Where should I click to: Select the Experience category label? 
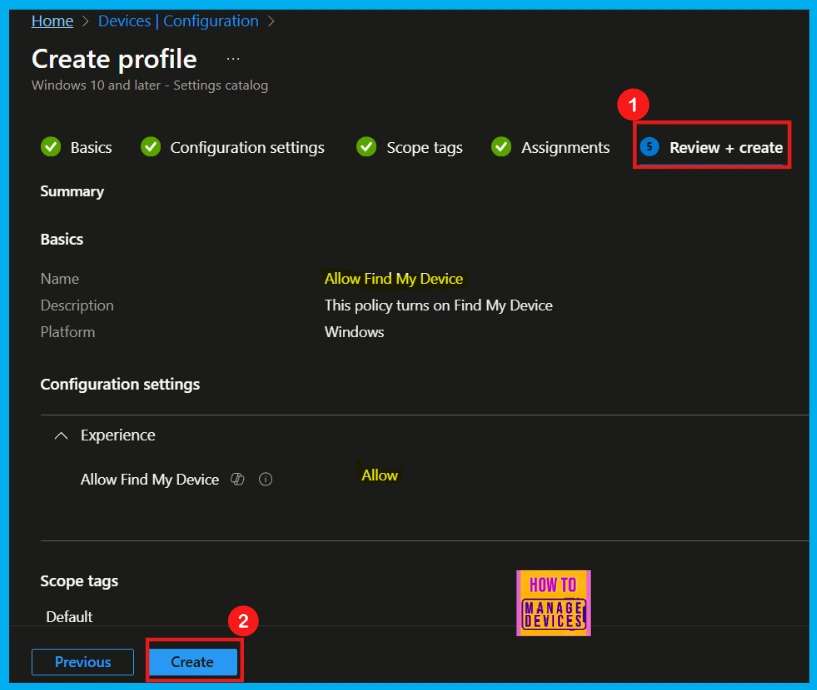pos(118,435)
